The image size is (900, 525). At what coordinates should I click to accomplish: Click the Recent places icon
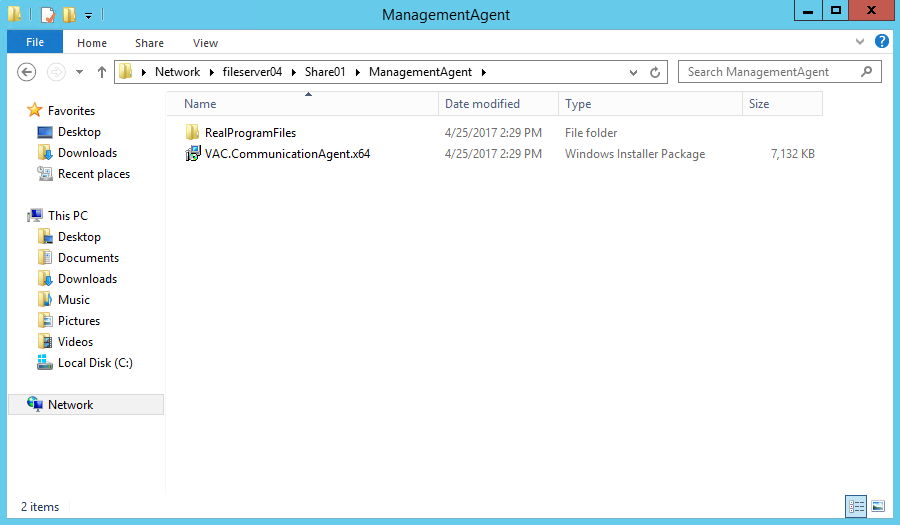pyautogui.click(x=45, y=173)
